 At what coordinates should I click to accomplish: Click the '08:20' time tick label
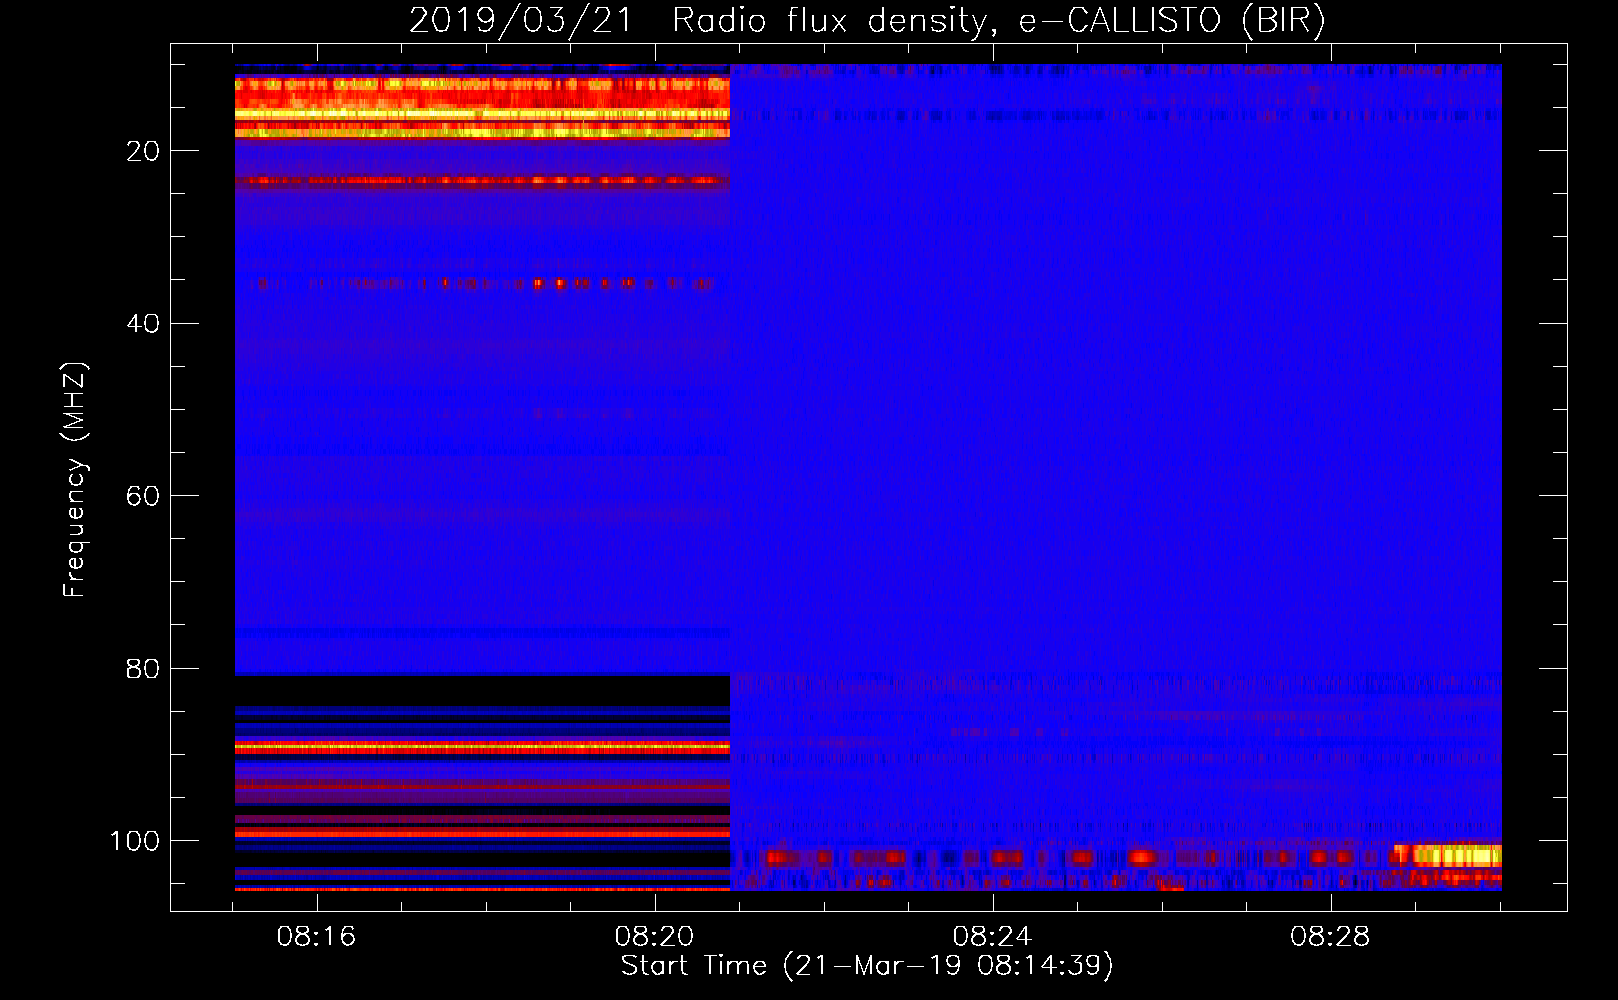click(655, 937)
